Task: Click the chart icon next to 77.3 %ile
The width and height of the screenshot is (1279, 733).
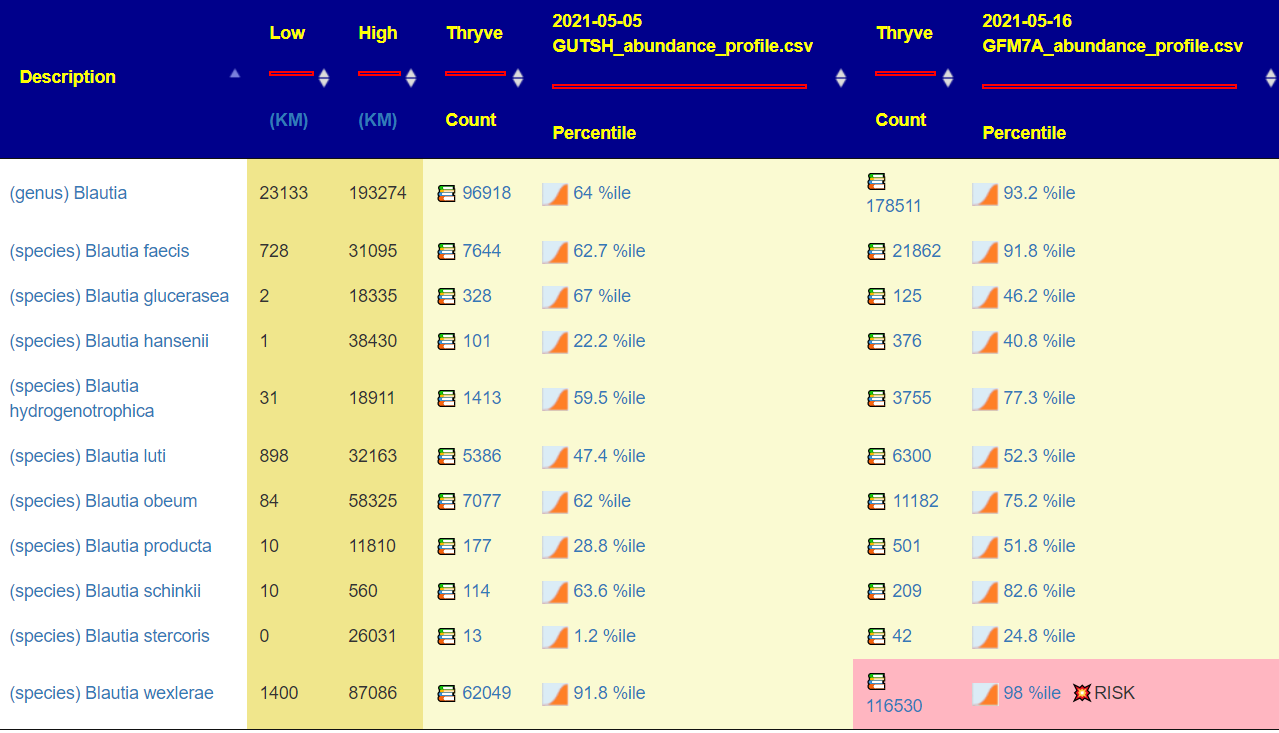Action: point(984,398)
